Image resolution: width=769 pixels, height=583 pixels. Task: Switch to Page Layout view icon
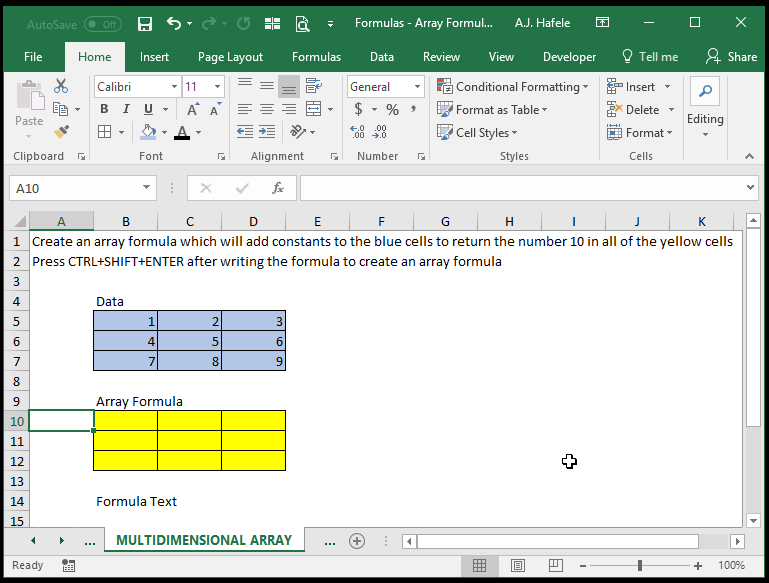click(517, 565)
